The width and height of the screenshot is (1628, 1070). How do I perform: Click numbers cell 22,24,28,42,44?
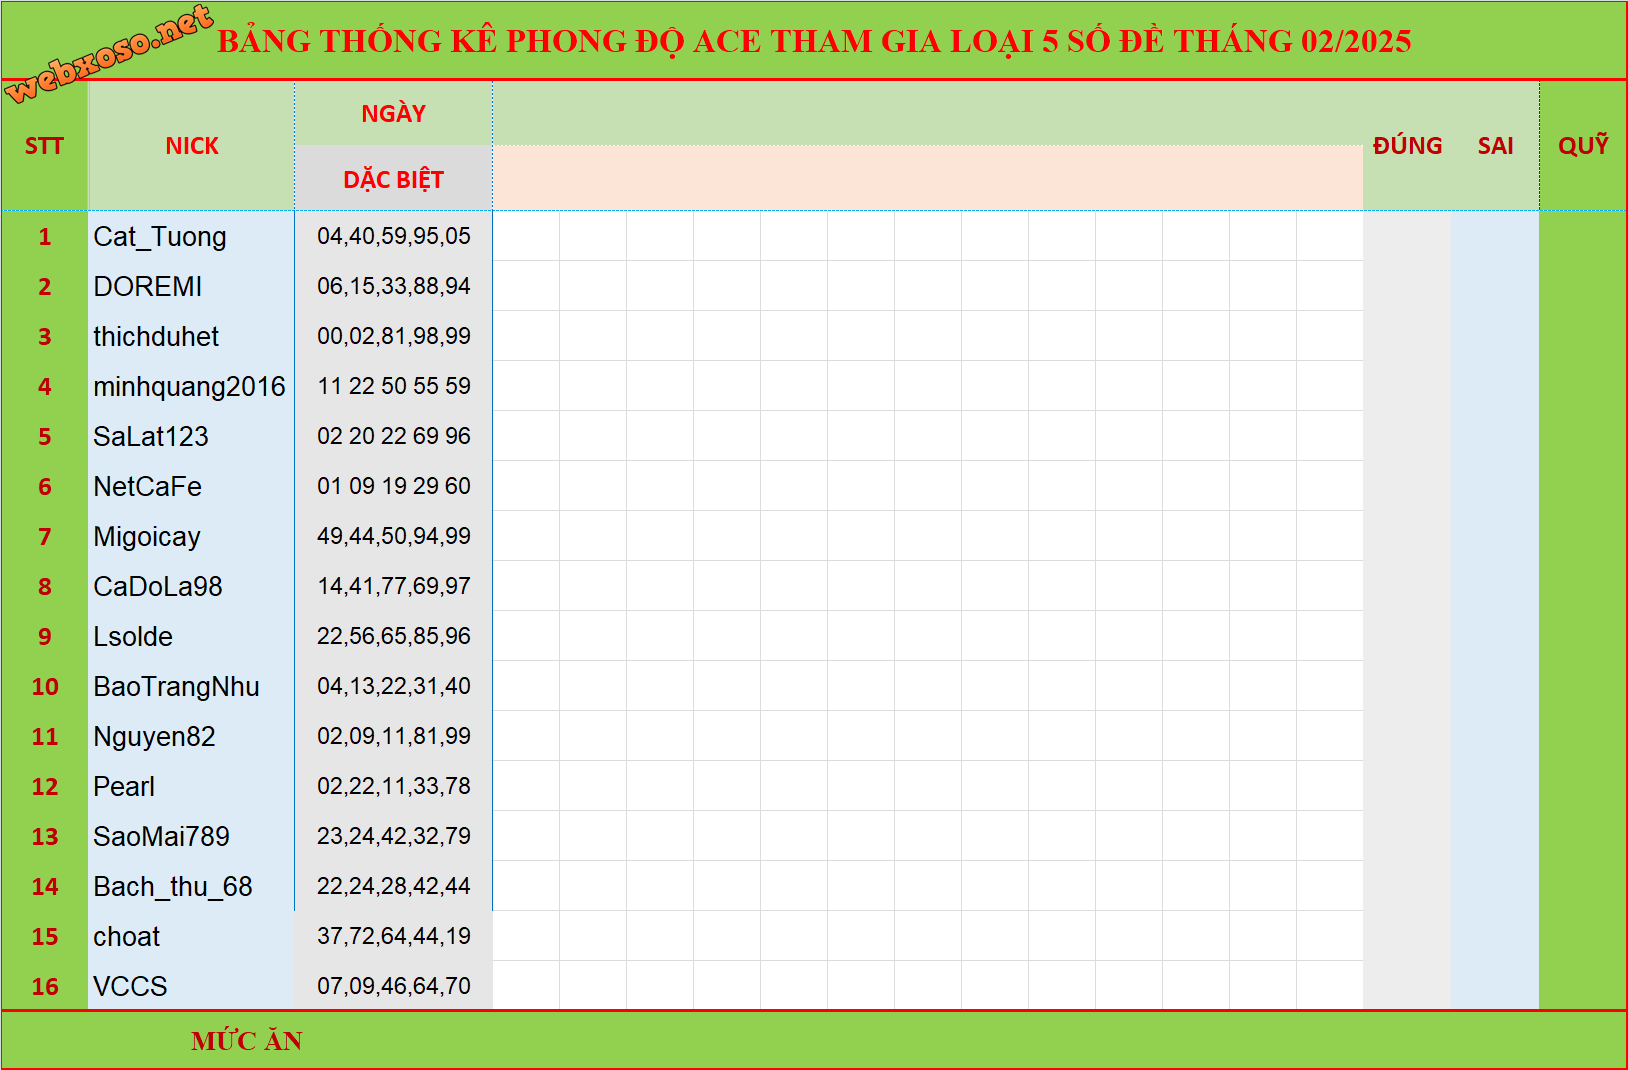tap(393, 886)
